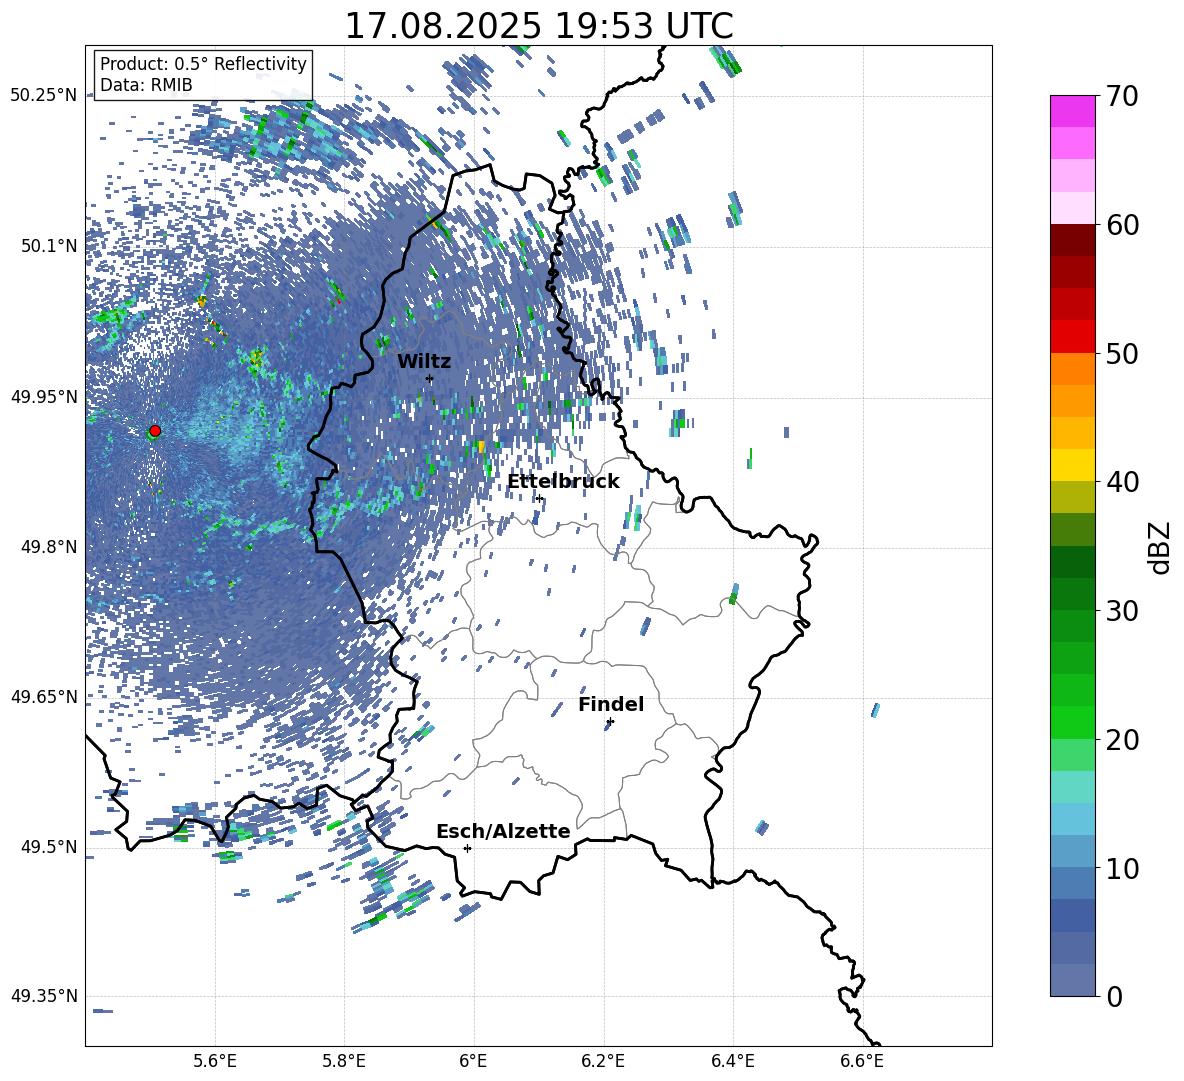Click the red radar site marker
1184x1081 pixels.
point(155,431)
